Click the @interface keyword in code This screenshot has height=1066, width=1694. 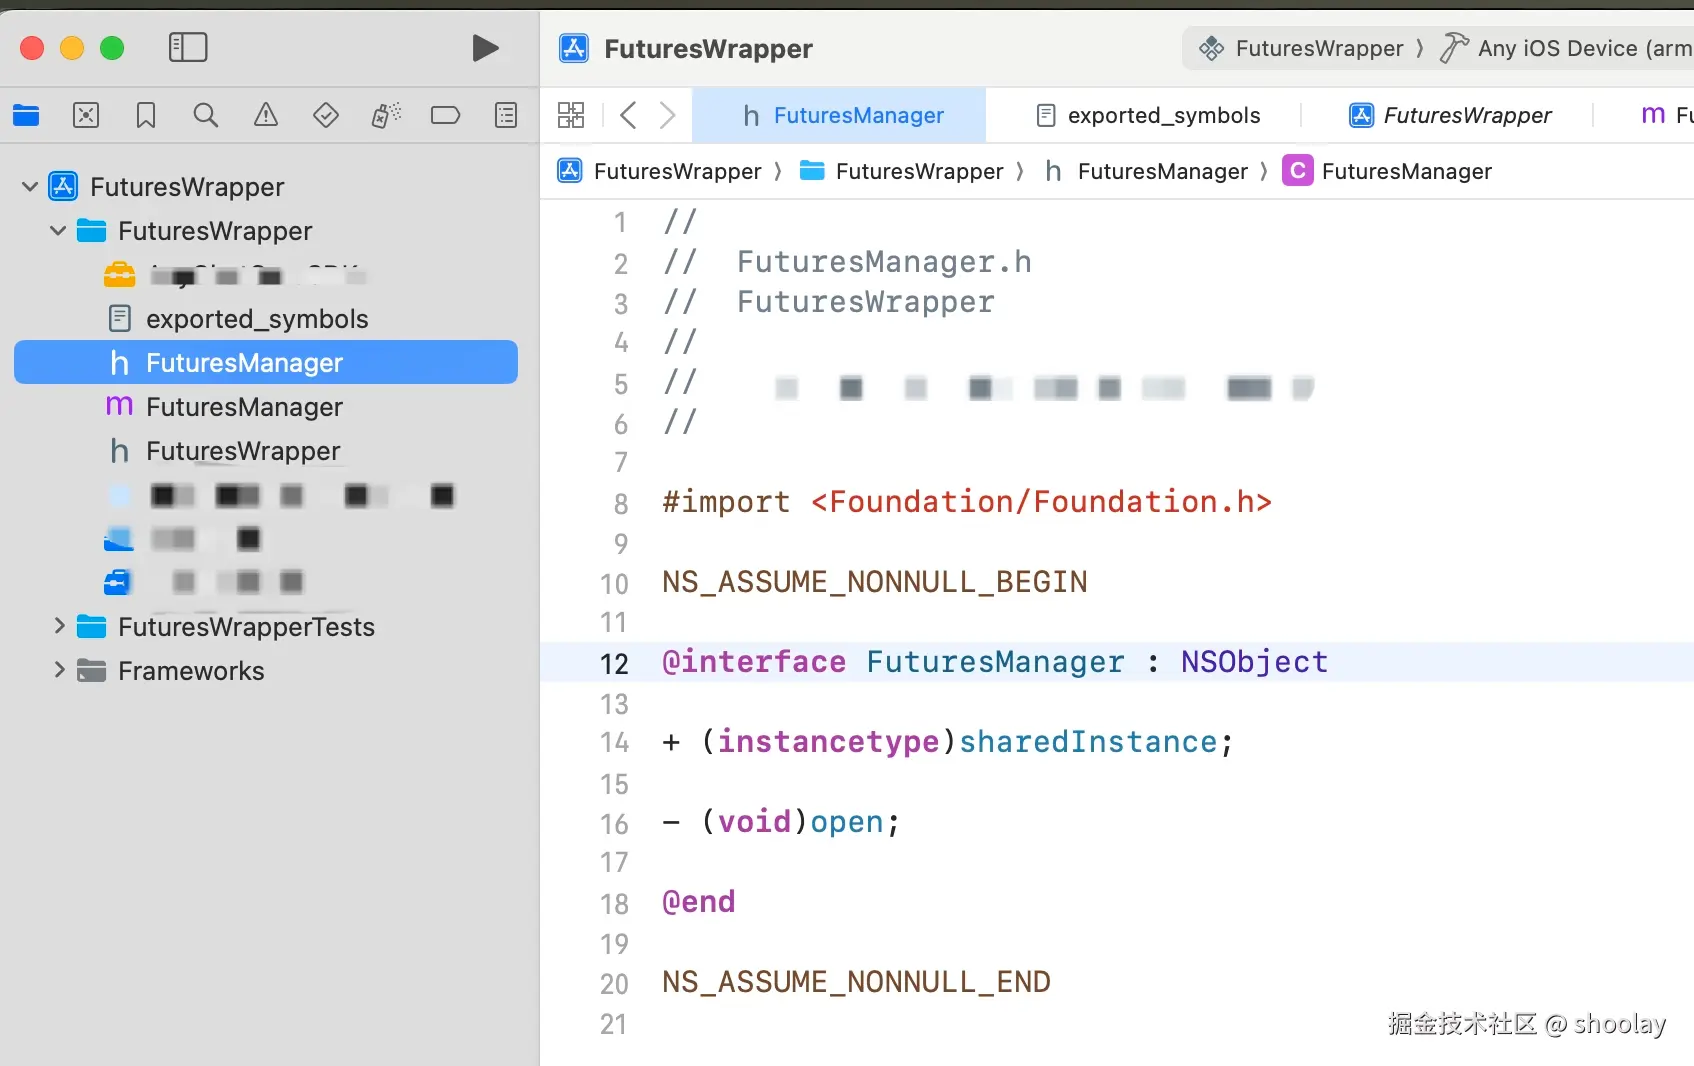[x=754, y=661]
